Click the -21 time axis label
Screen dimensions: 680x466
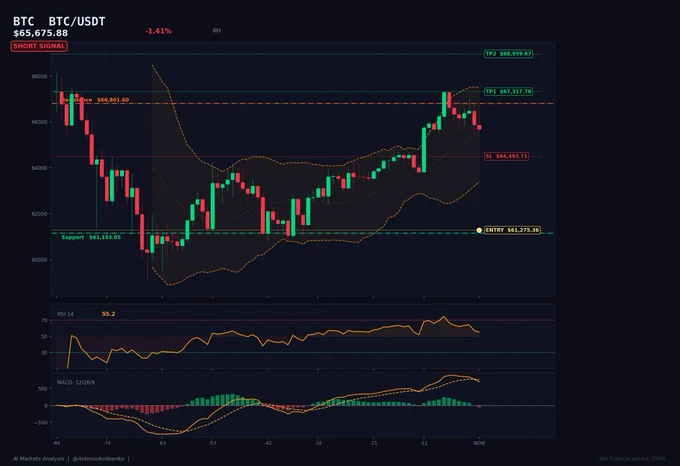(374, 443)
